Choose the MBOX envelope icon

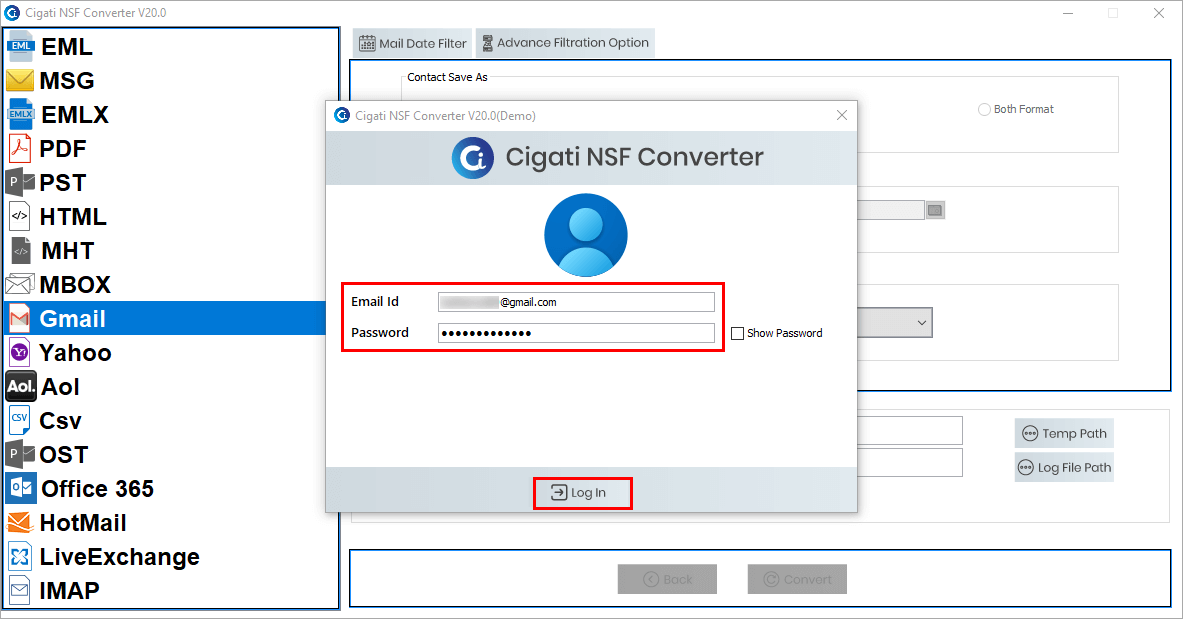click(x=20, y=284)
